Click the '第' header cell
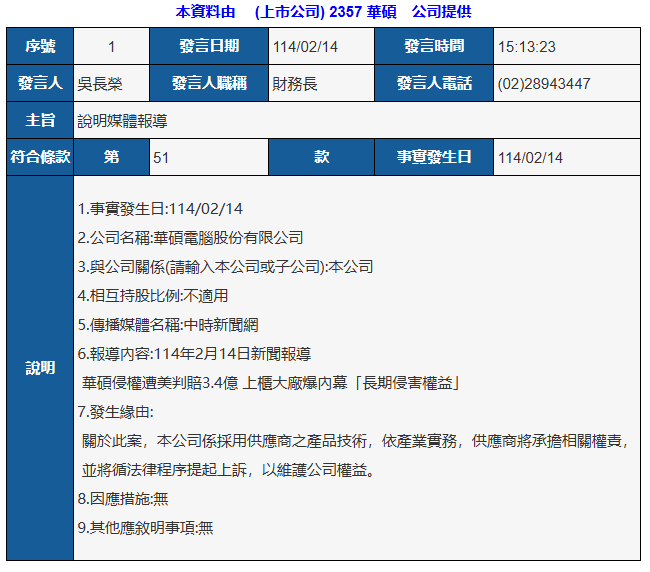The width and height of the screenshot is (650, 572). coord(112,157)
